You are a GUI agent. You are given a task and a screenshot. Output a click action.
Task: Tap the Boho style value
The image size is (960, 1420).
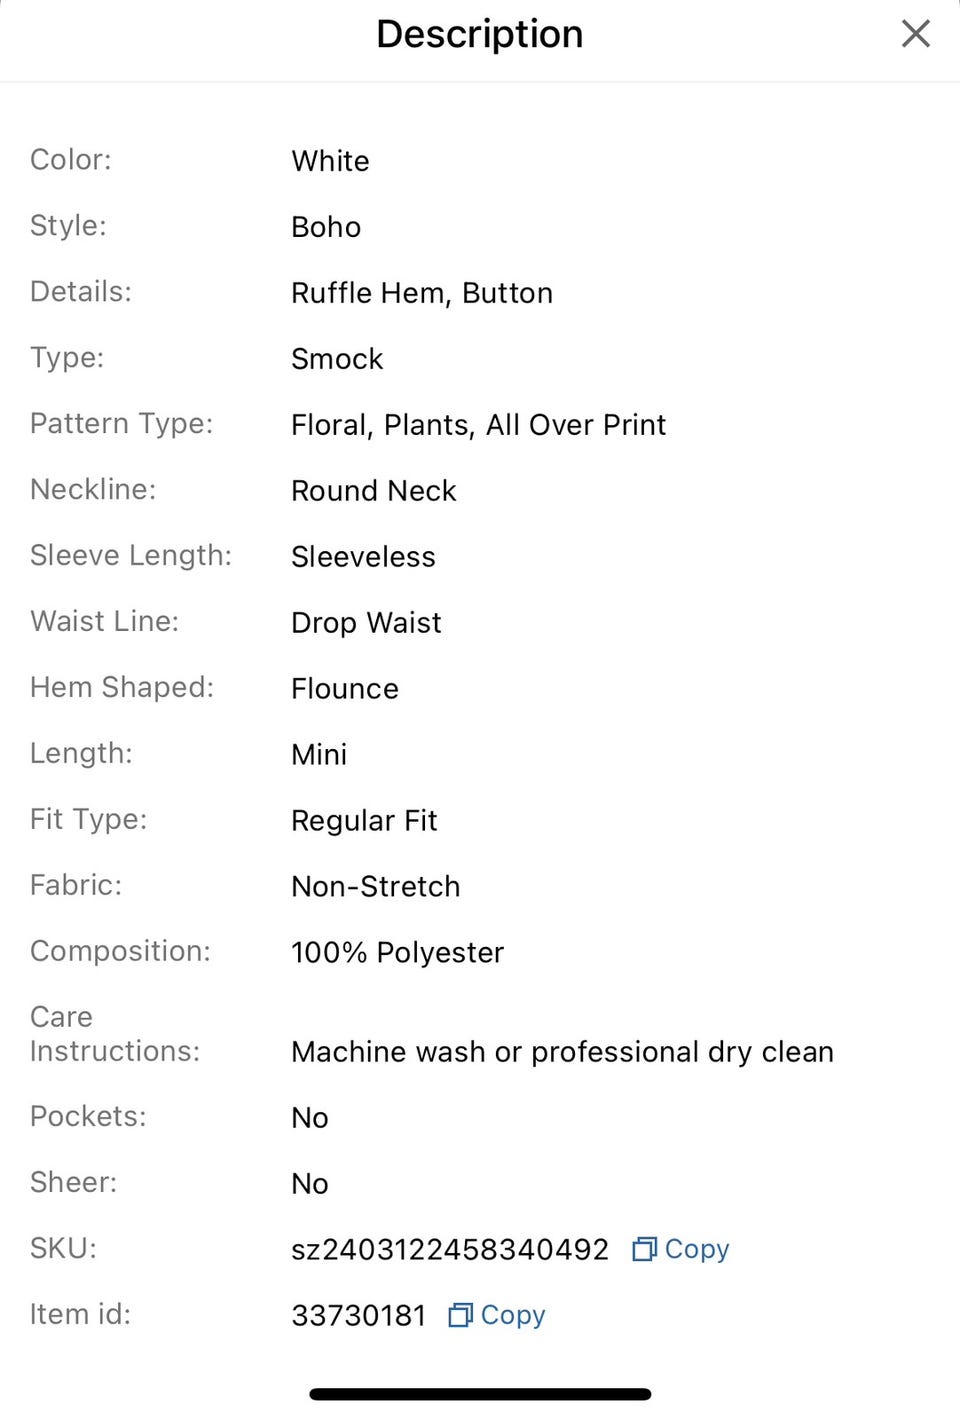(326, 227)
